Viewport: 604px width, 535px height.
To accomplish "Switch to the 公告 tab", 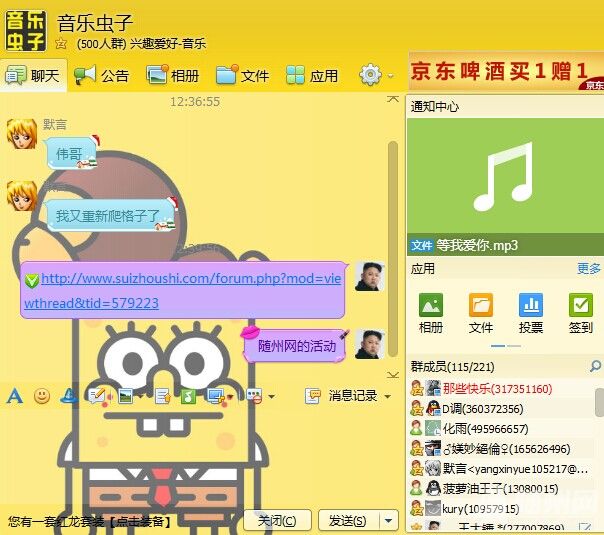I will click(x=101, y=75).
